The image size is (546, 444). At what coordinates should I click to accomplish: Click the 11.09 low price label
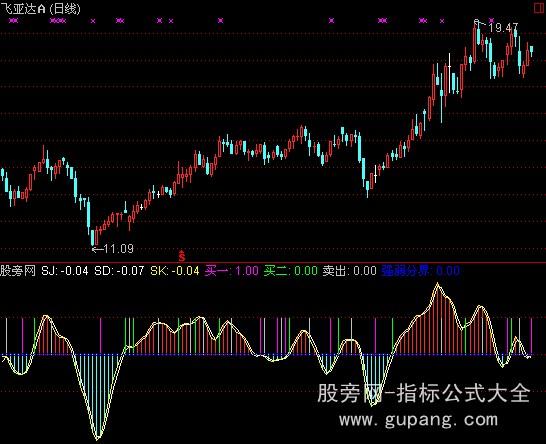click(x=119, y=249)
